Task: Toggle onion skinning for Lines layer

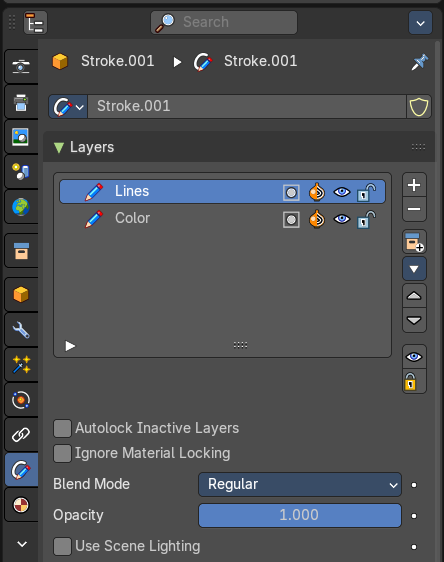Action: coord(317,192)
